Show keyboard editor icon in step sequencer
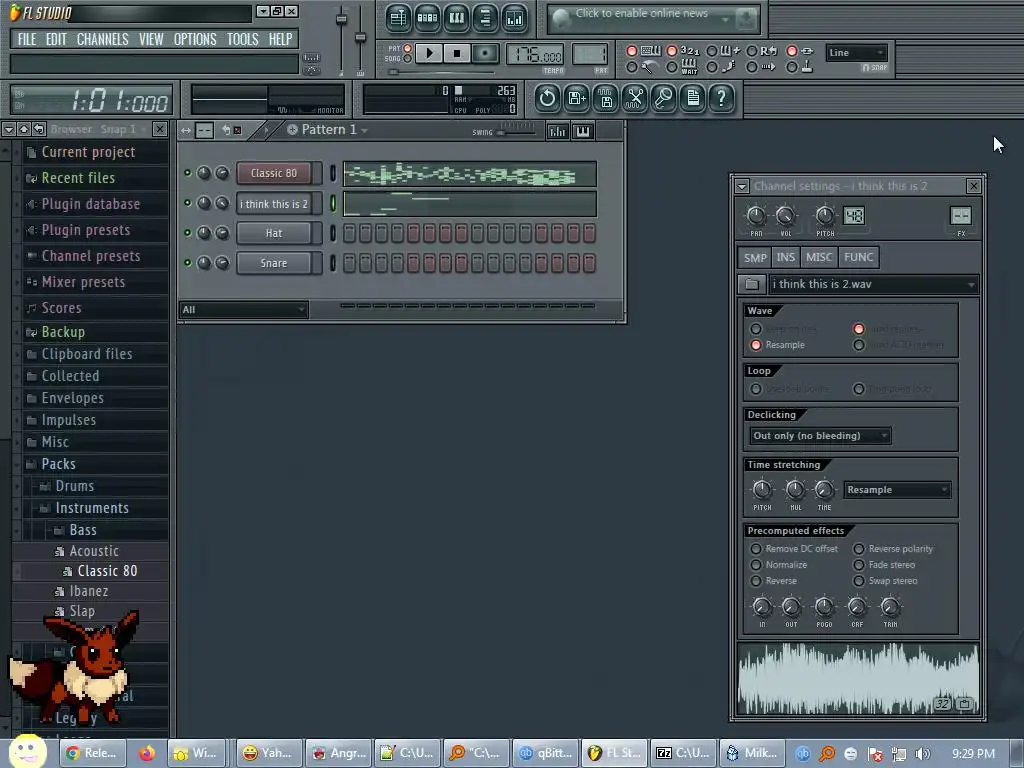Image resolution: width=1024 pixels, height=768 pixels. coord(583,131)
